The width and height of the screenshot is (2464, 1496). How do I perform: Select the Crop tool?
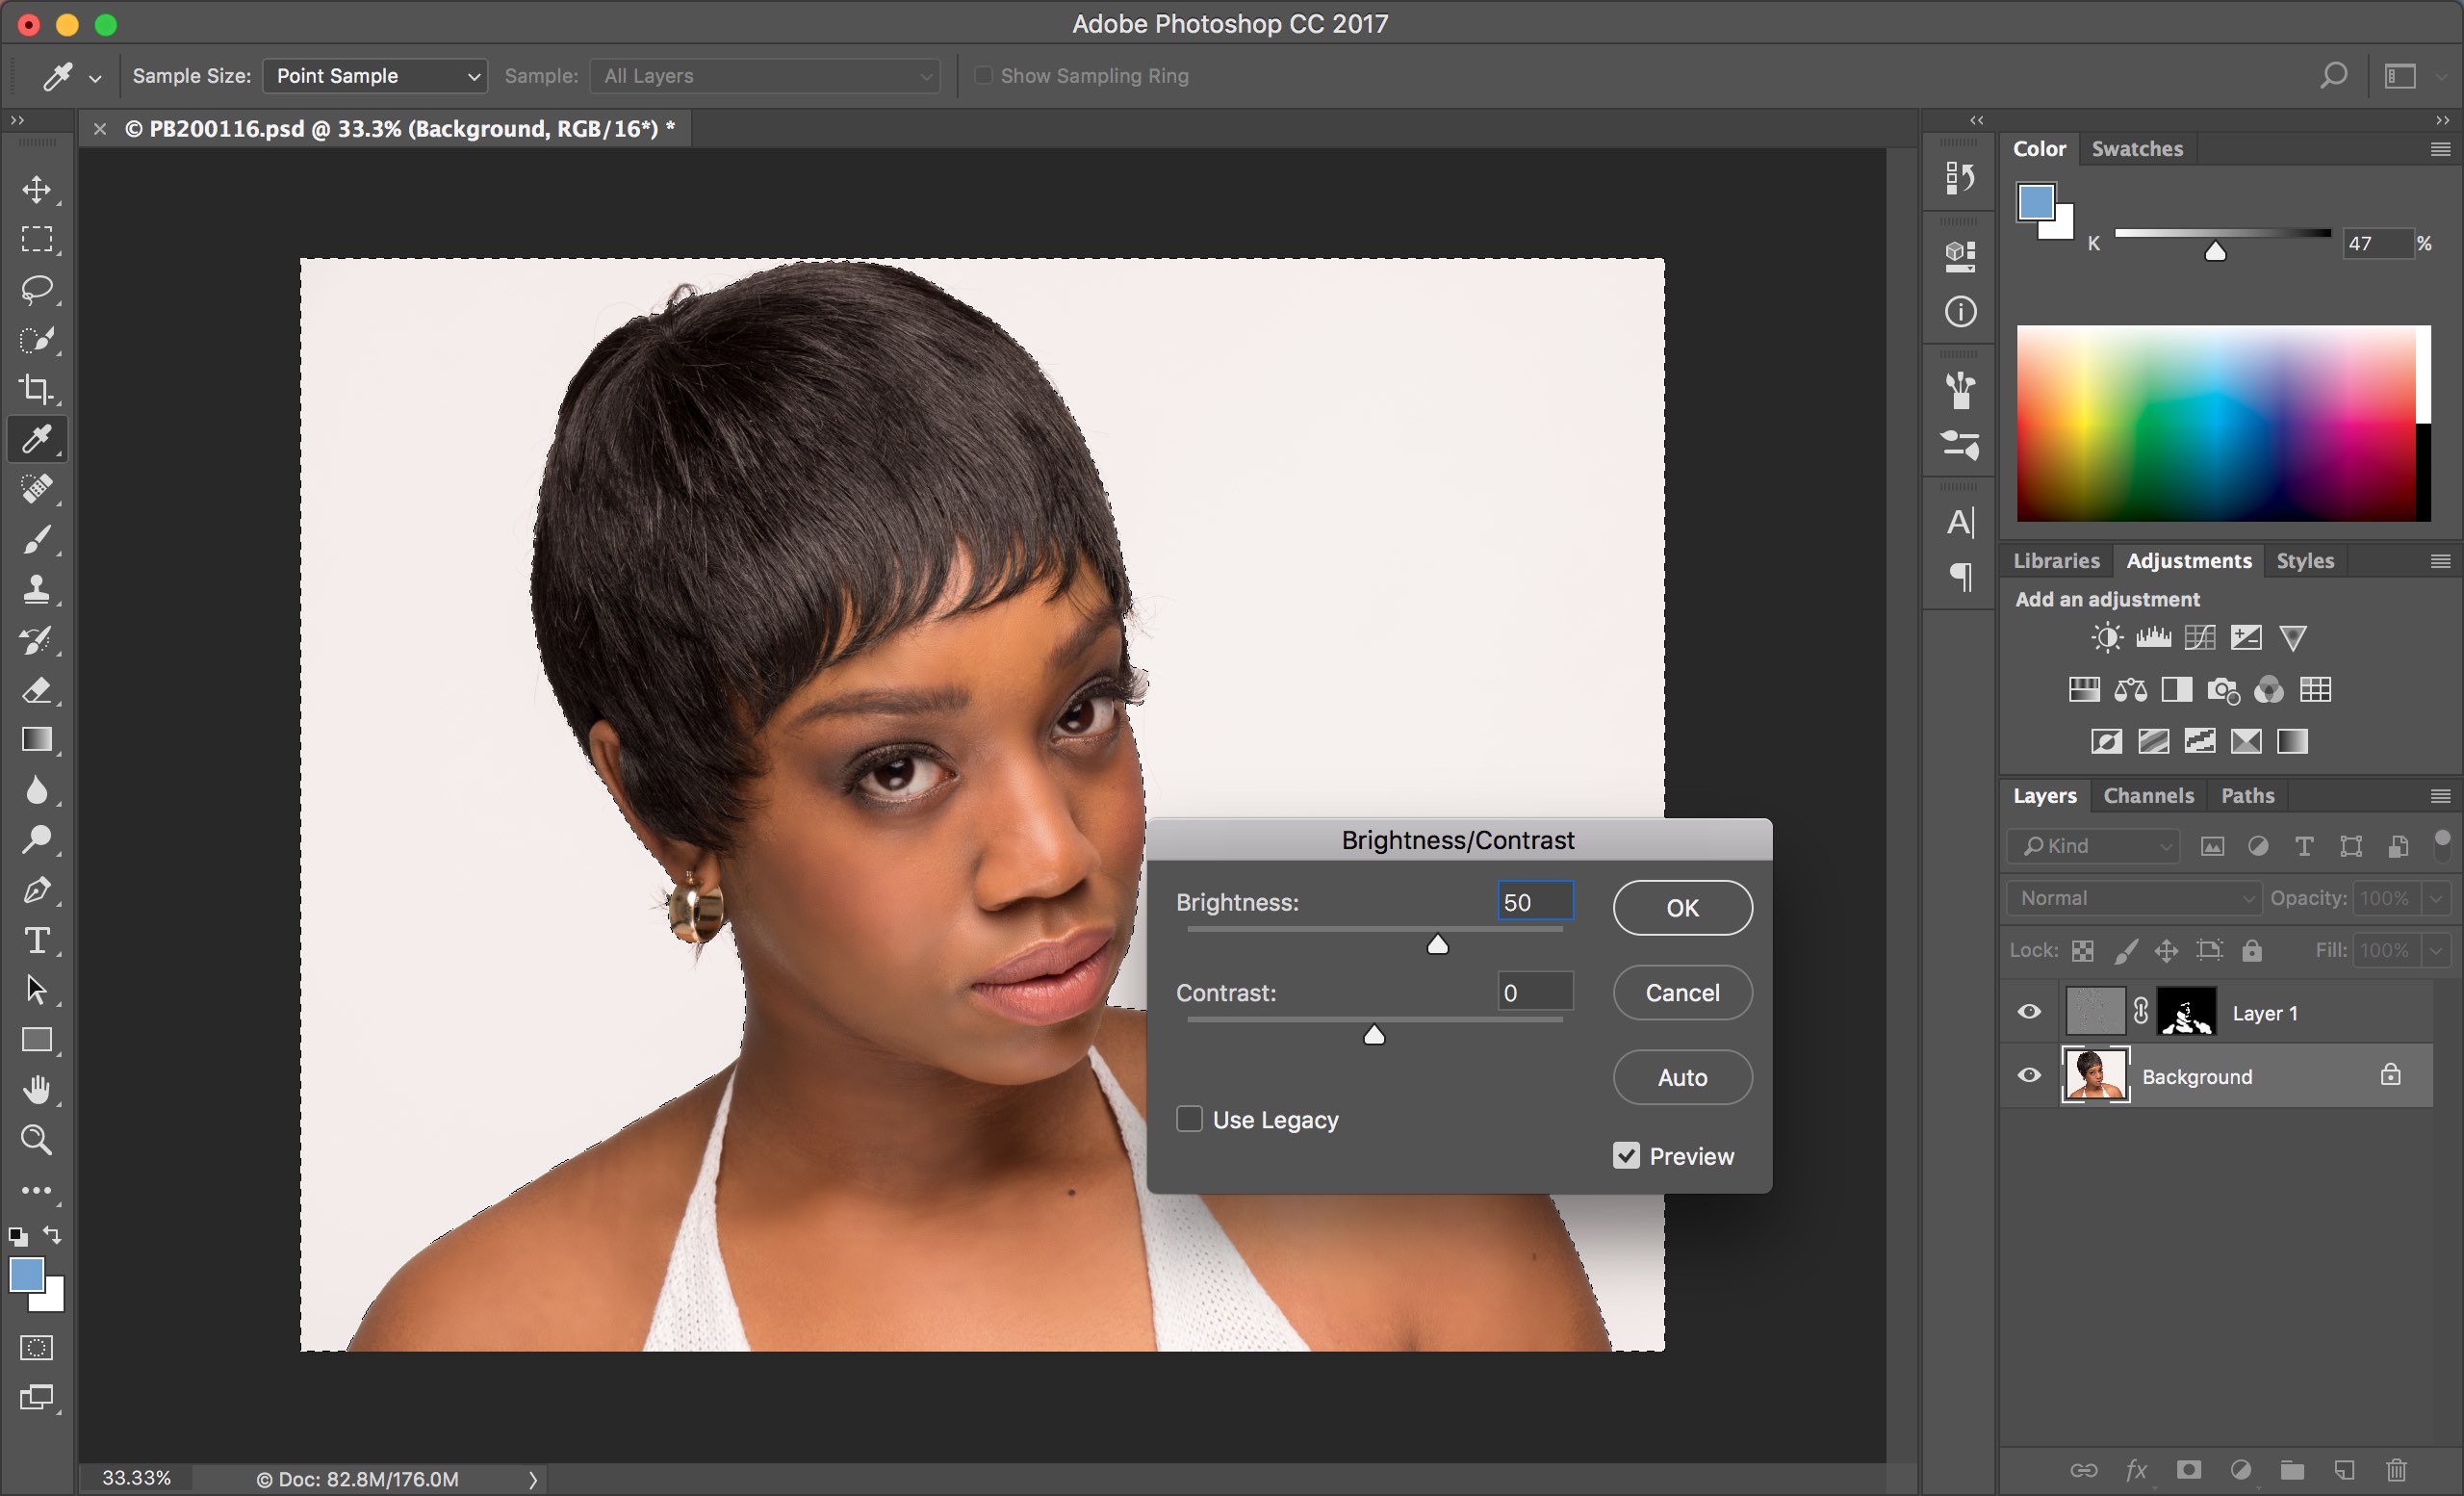(38, 390)
